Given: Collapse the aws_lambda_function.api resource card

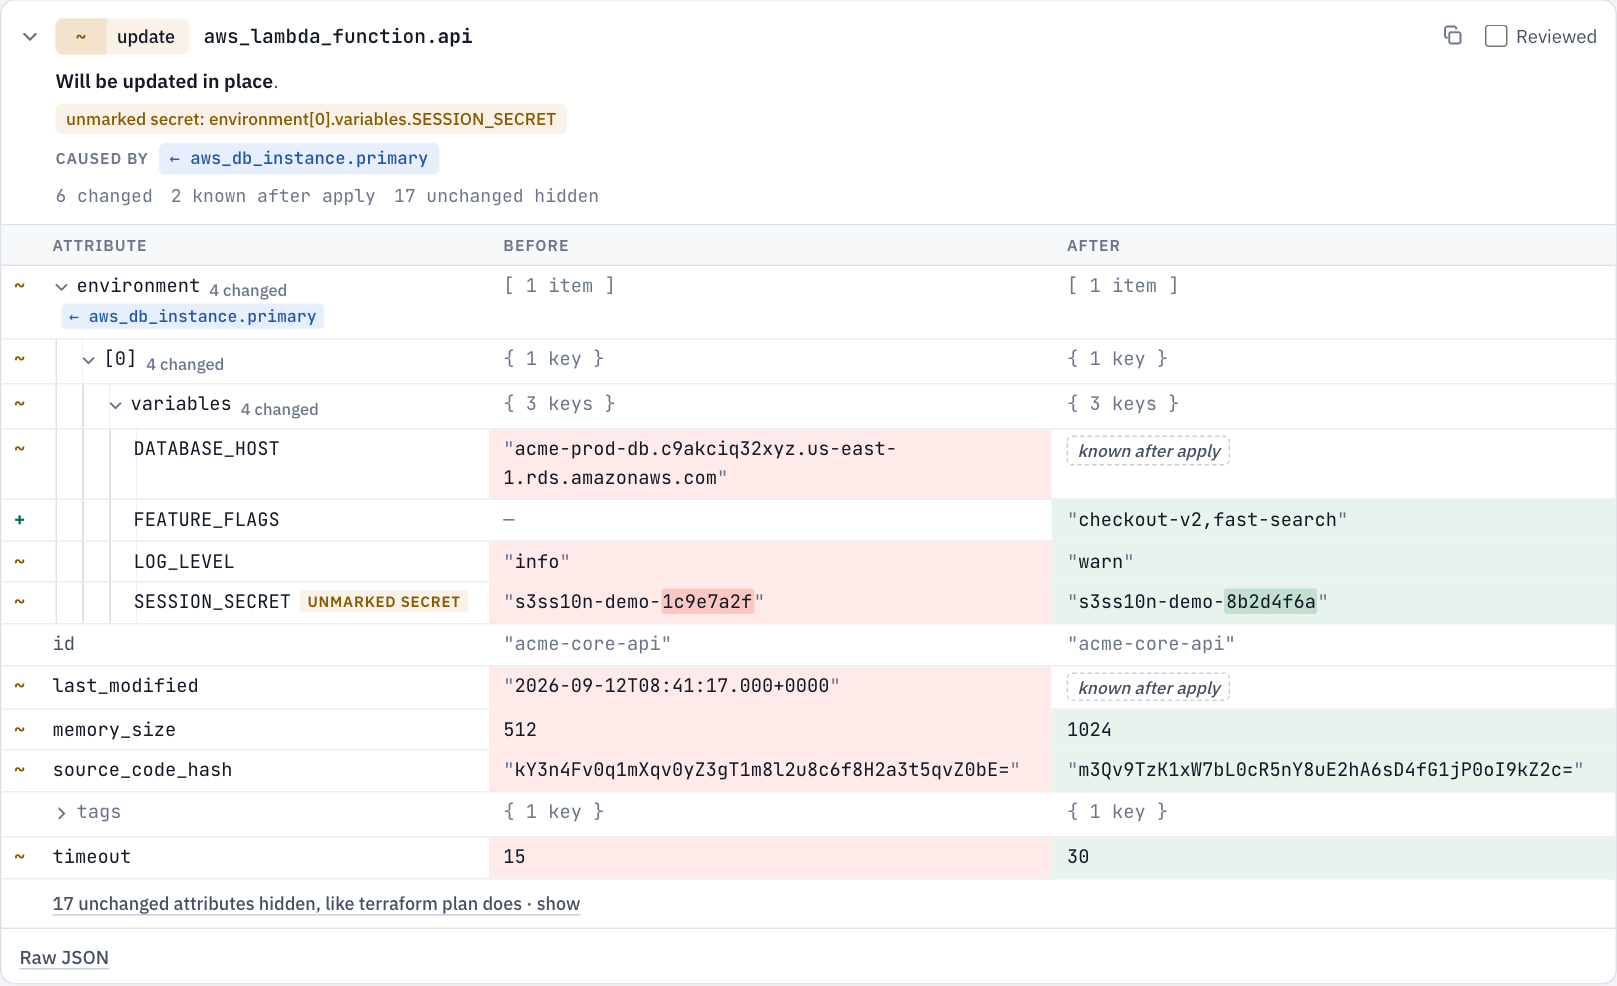Looking at the screenshot, I should coord(30,37).
